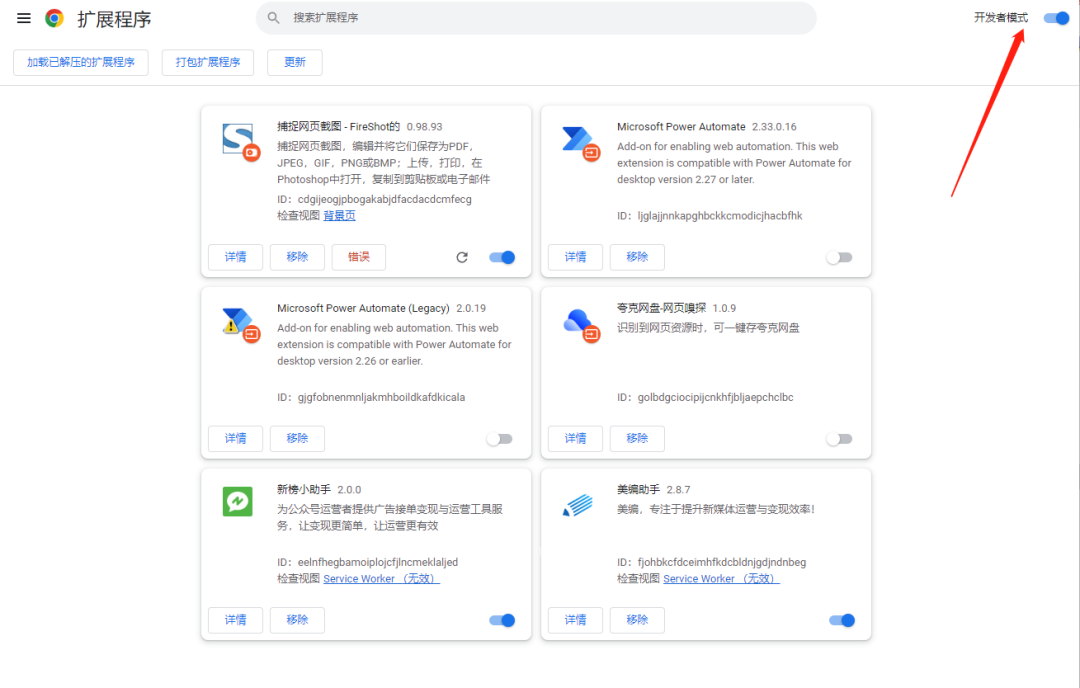Open 详情 for 夸克网盘-网页嗅探
1080x688 pixels.
pyautogui.click(x=575, y=438)
